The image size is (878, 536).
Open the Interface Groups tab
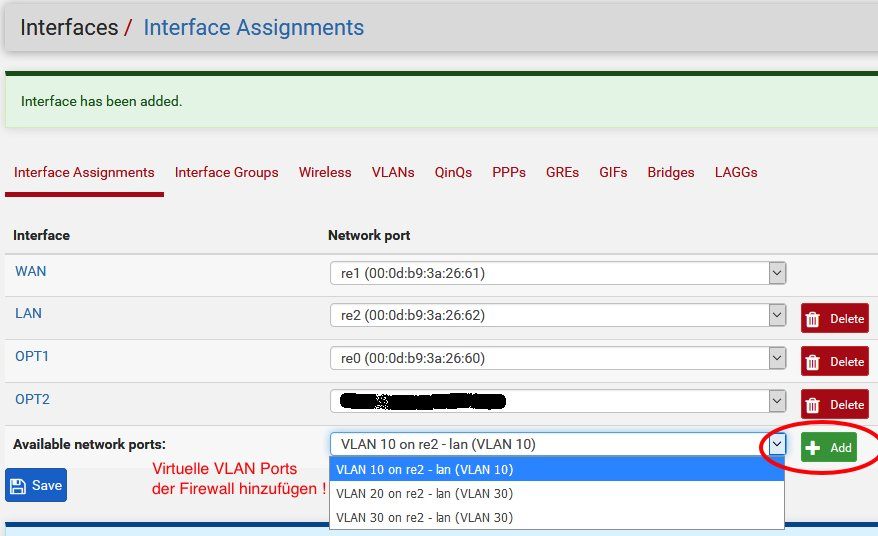226,173
